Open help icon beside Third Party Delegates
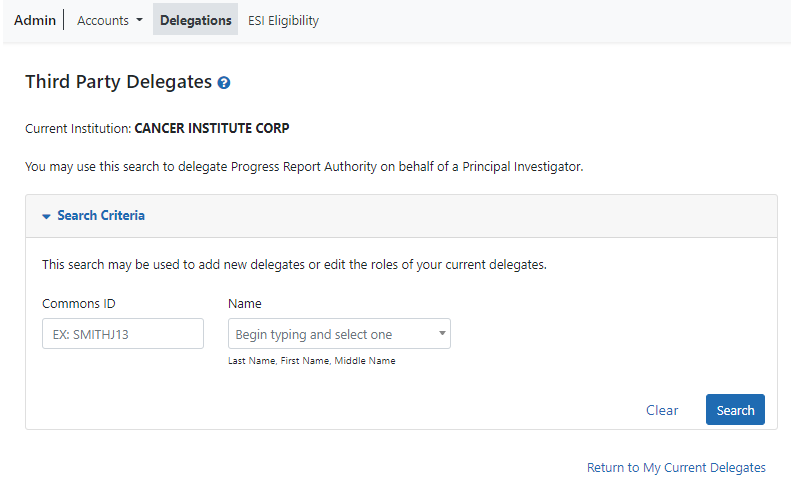This screenshot has height=499, width=791. [224, 83]
